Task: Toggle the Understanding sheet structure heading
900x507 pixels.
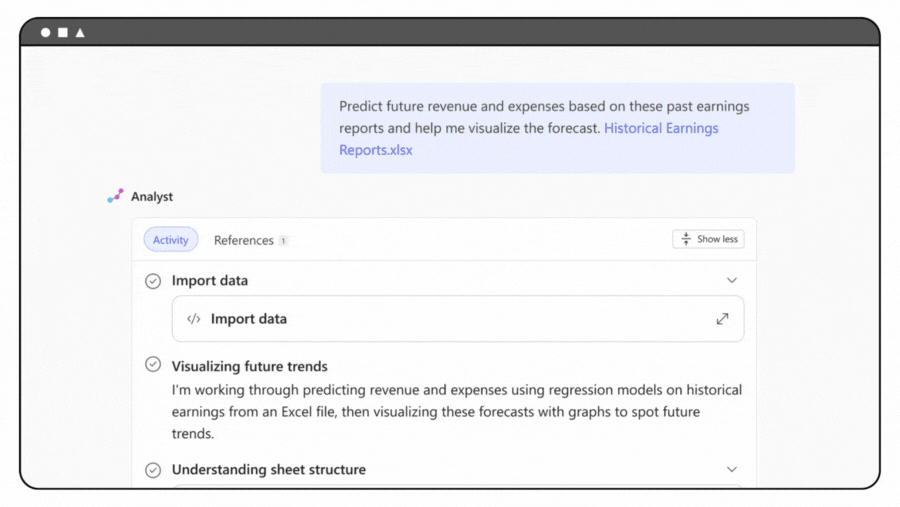Action: (x=269, y=469)
